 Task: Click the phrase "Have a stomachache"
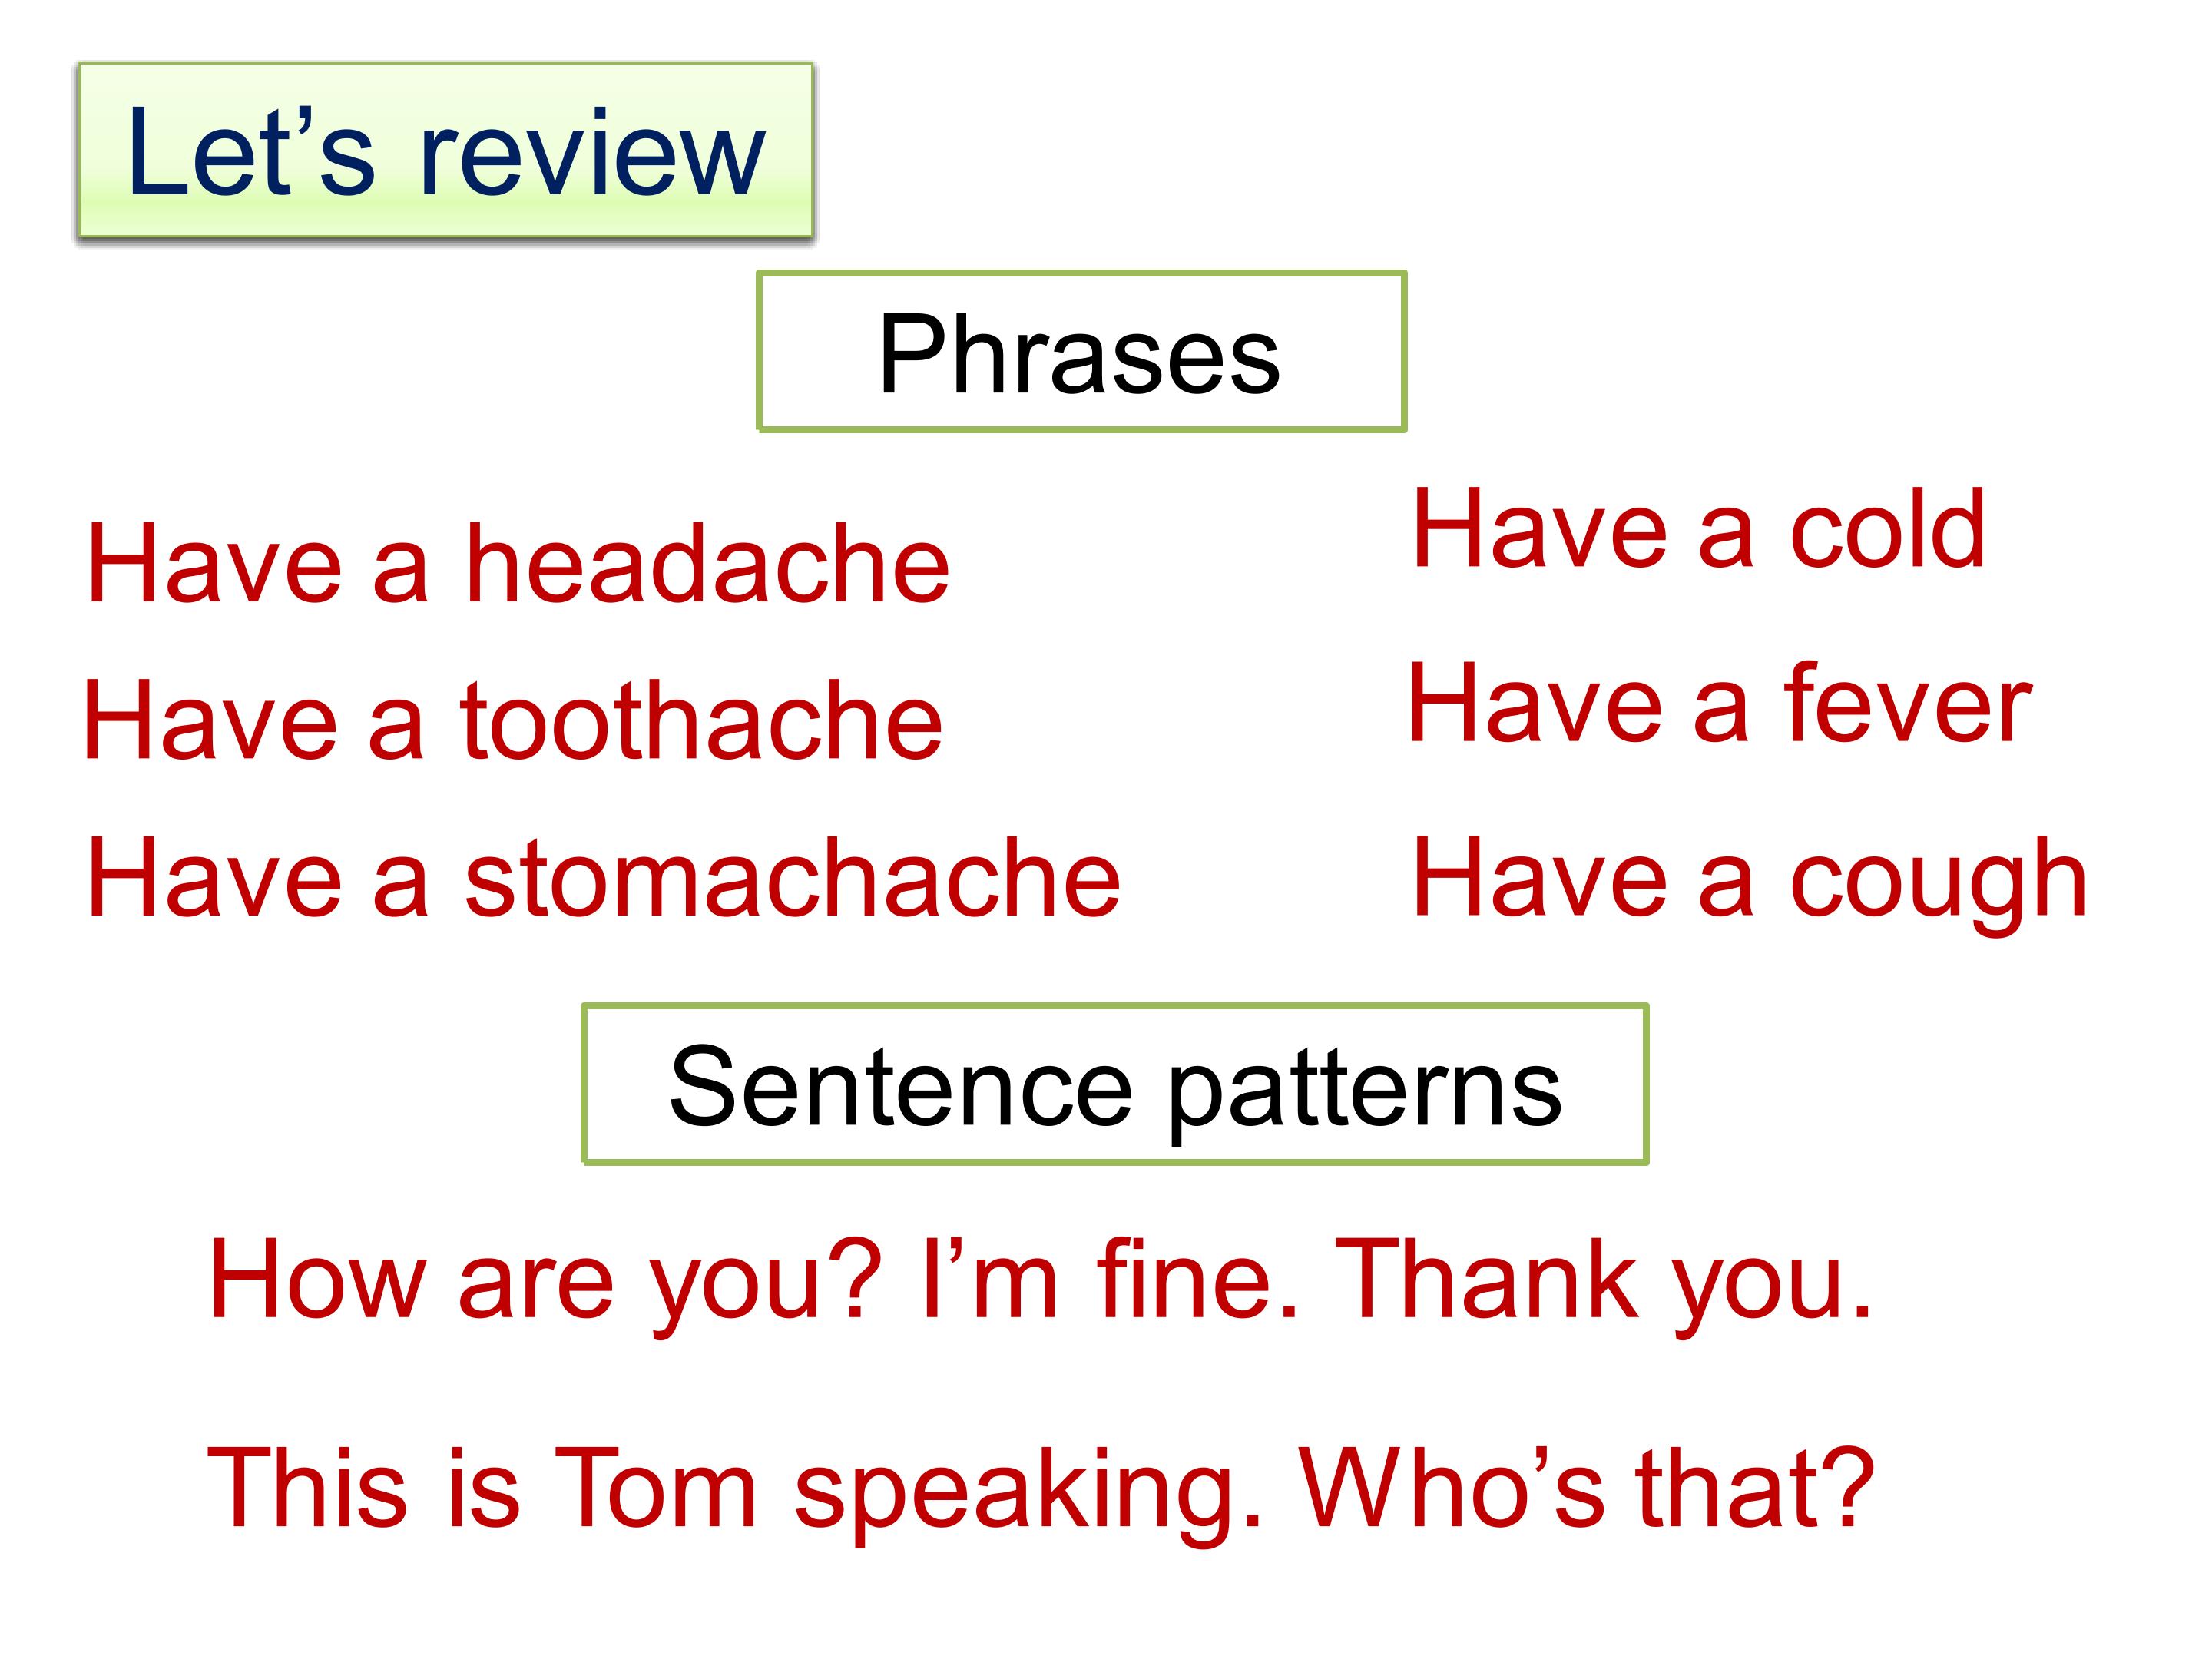[604, 877]
